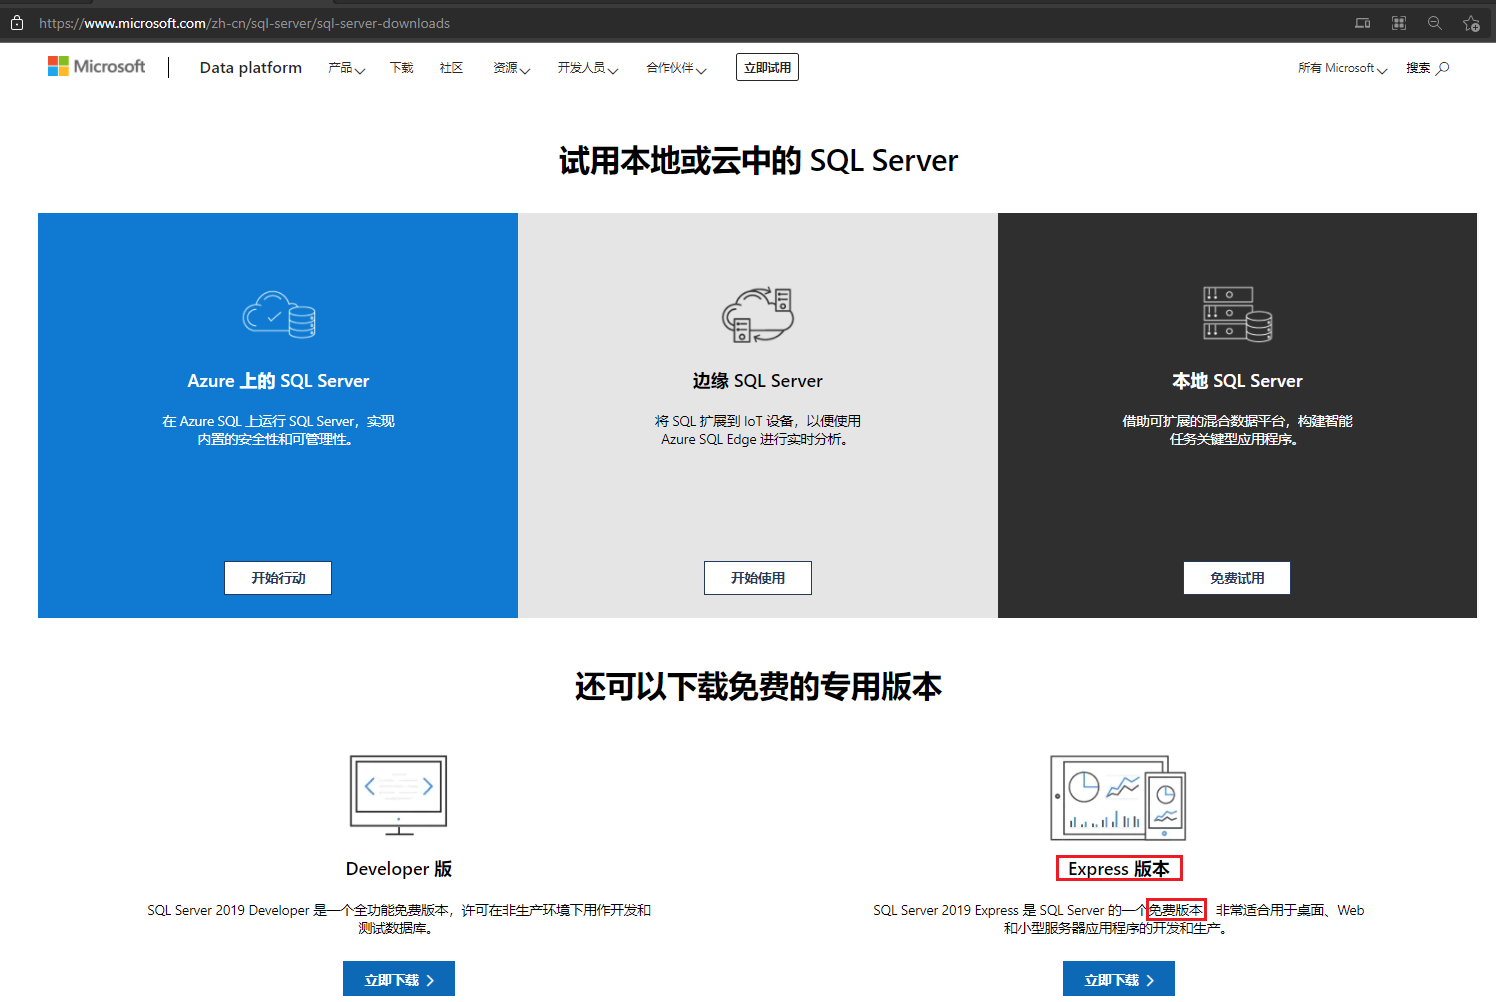Click the send-to-devices icon in address bar
This screenshot has width=1496, height=1002.
tap(1362, 23)
